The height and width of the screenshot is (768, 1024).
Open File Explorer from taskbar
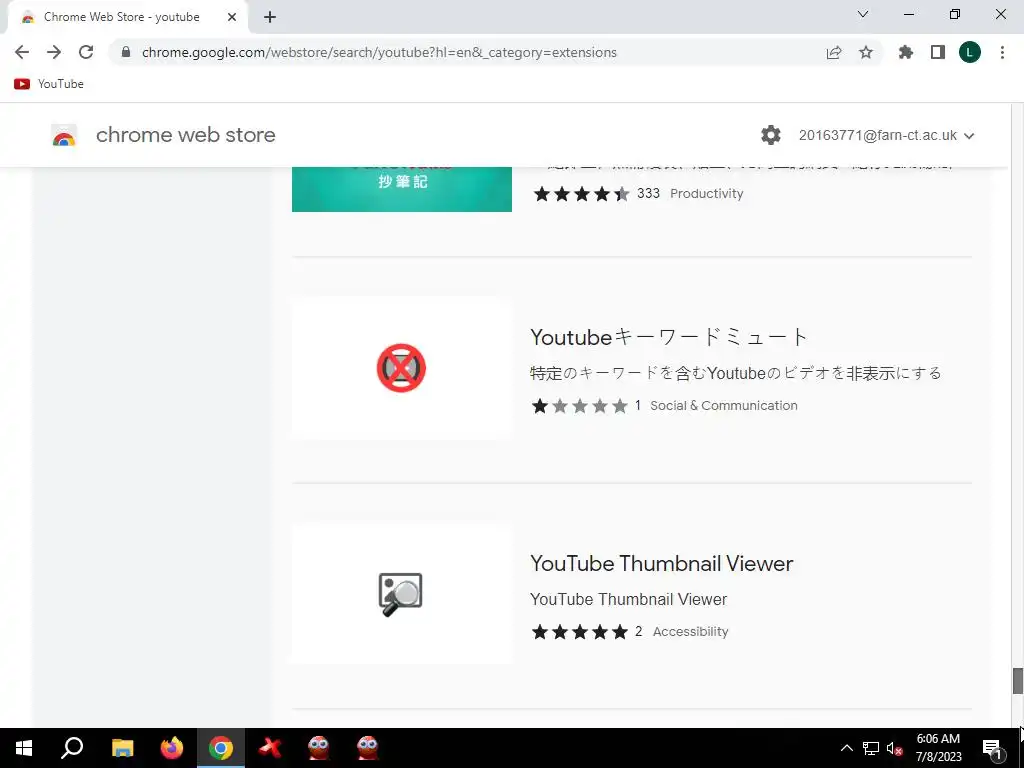click(x=122, y=748)
